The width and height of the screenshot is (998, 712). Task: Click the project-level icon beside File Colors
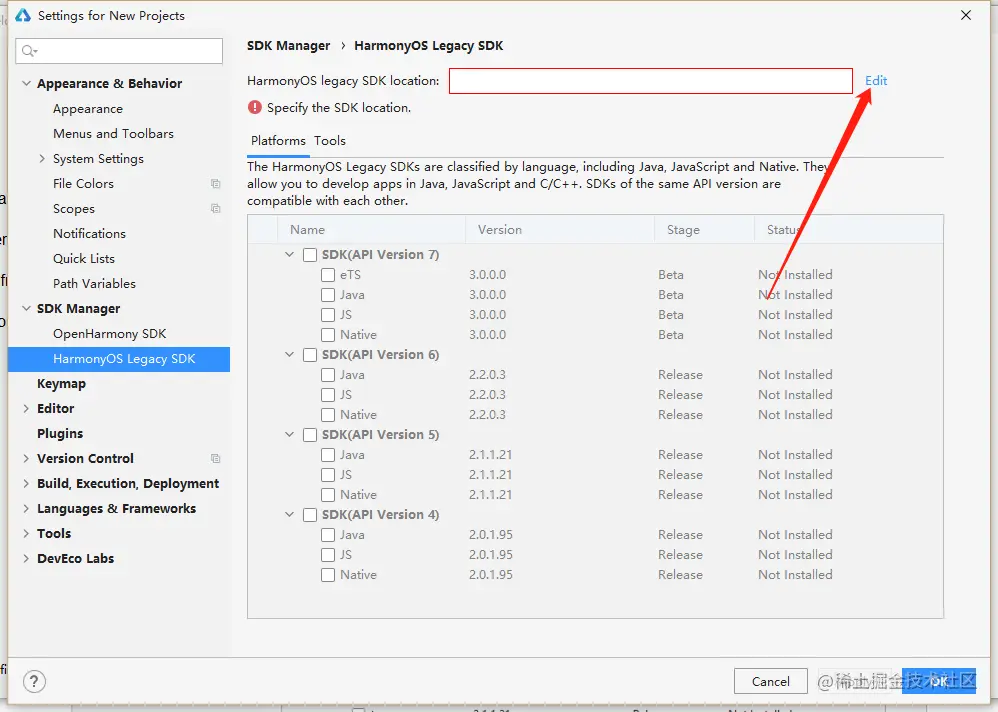coord(216,184)
